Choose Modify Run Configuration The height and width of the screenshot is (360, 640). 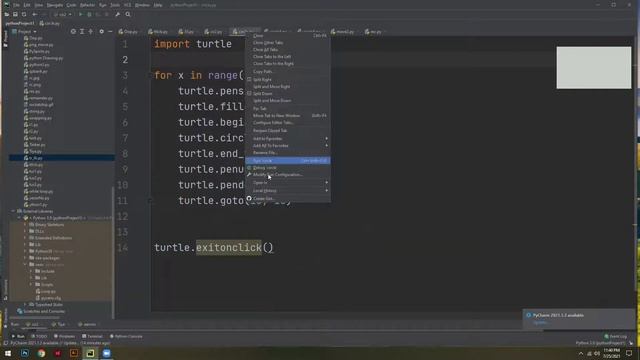pyautogui.click(x=288, y=175)
